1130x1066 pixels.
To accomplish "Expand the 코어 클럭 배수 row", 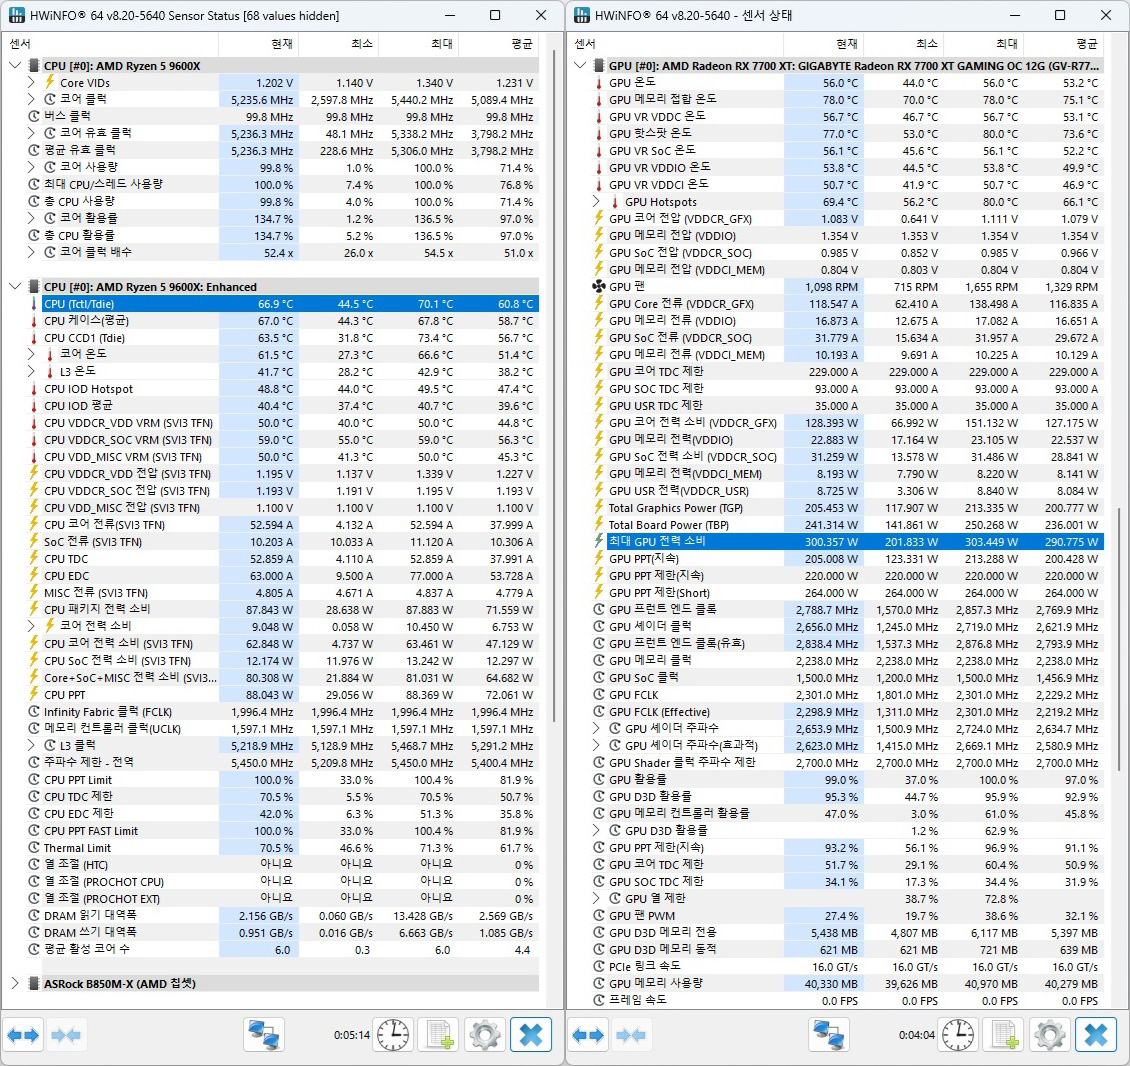I will [30, 252].
